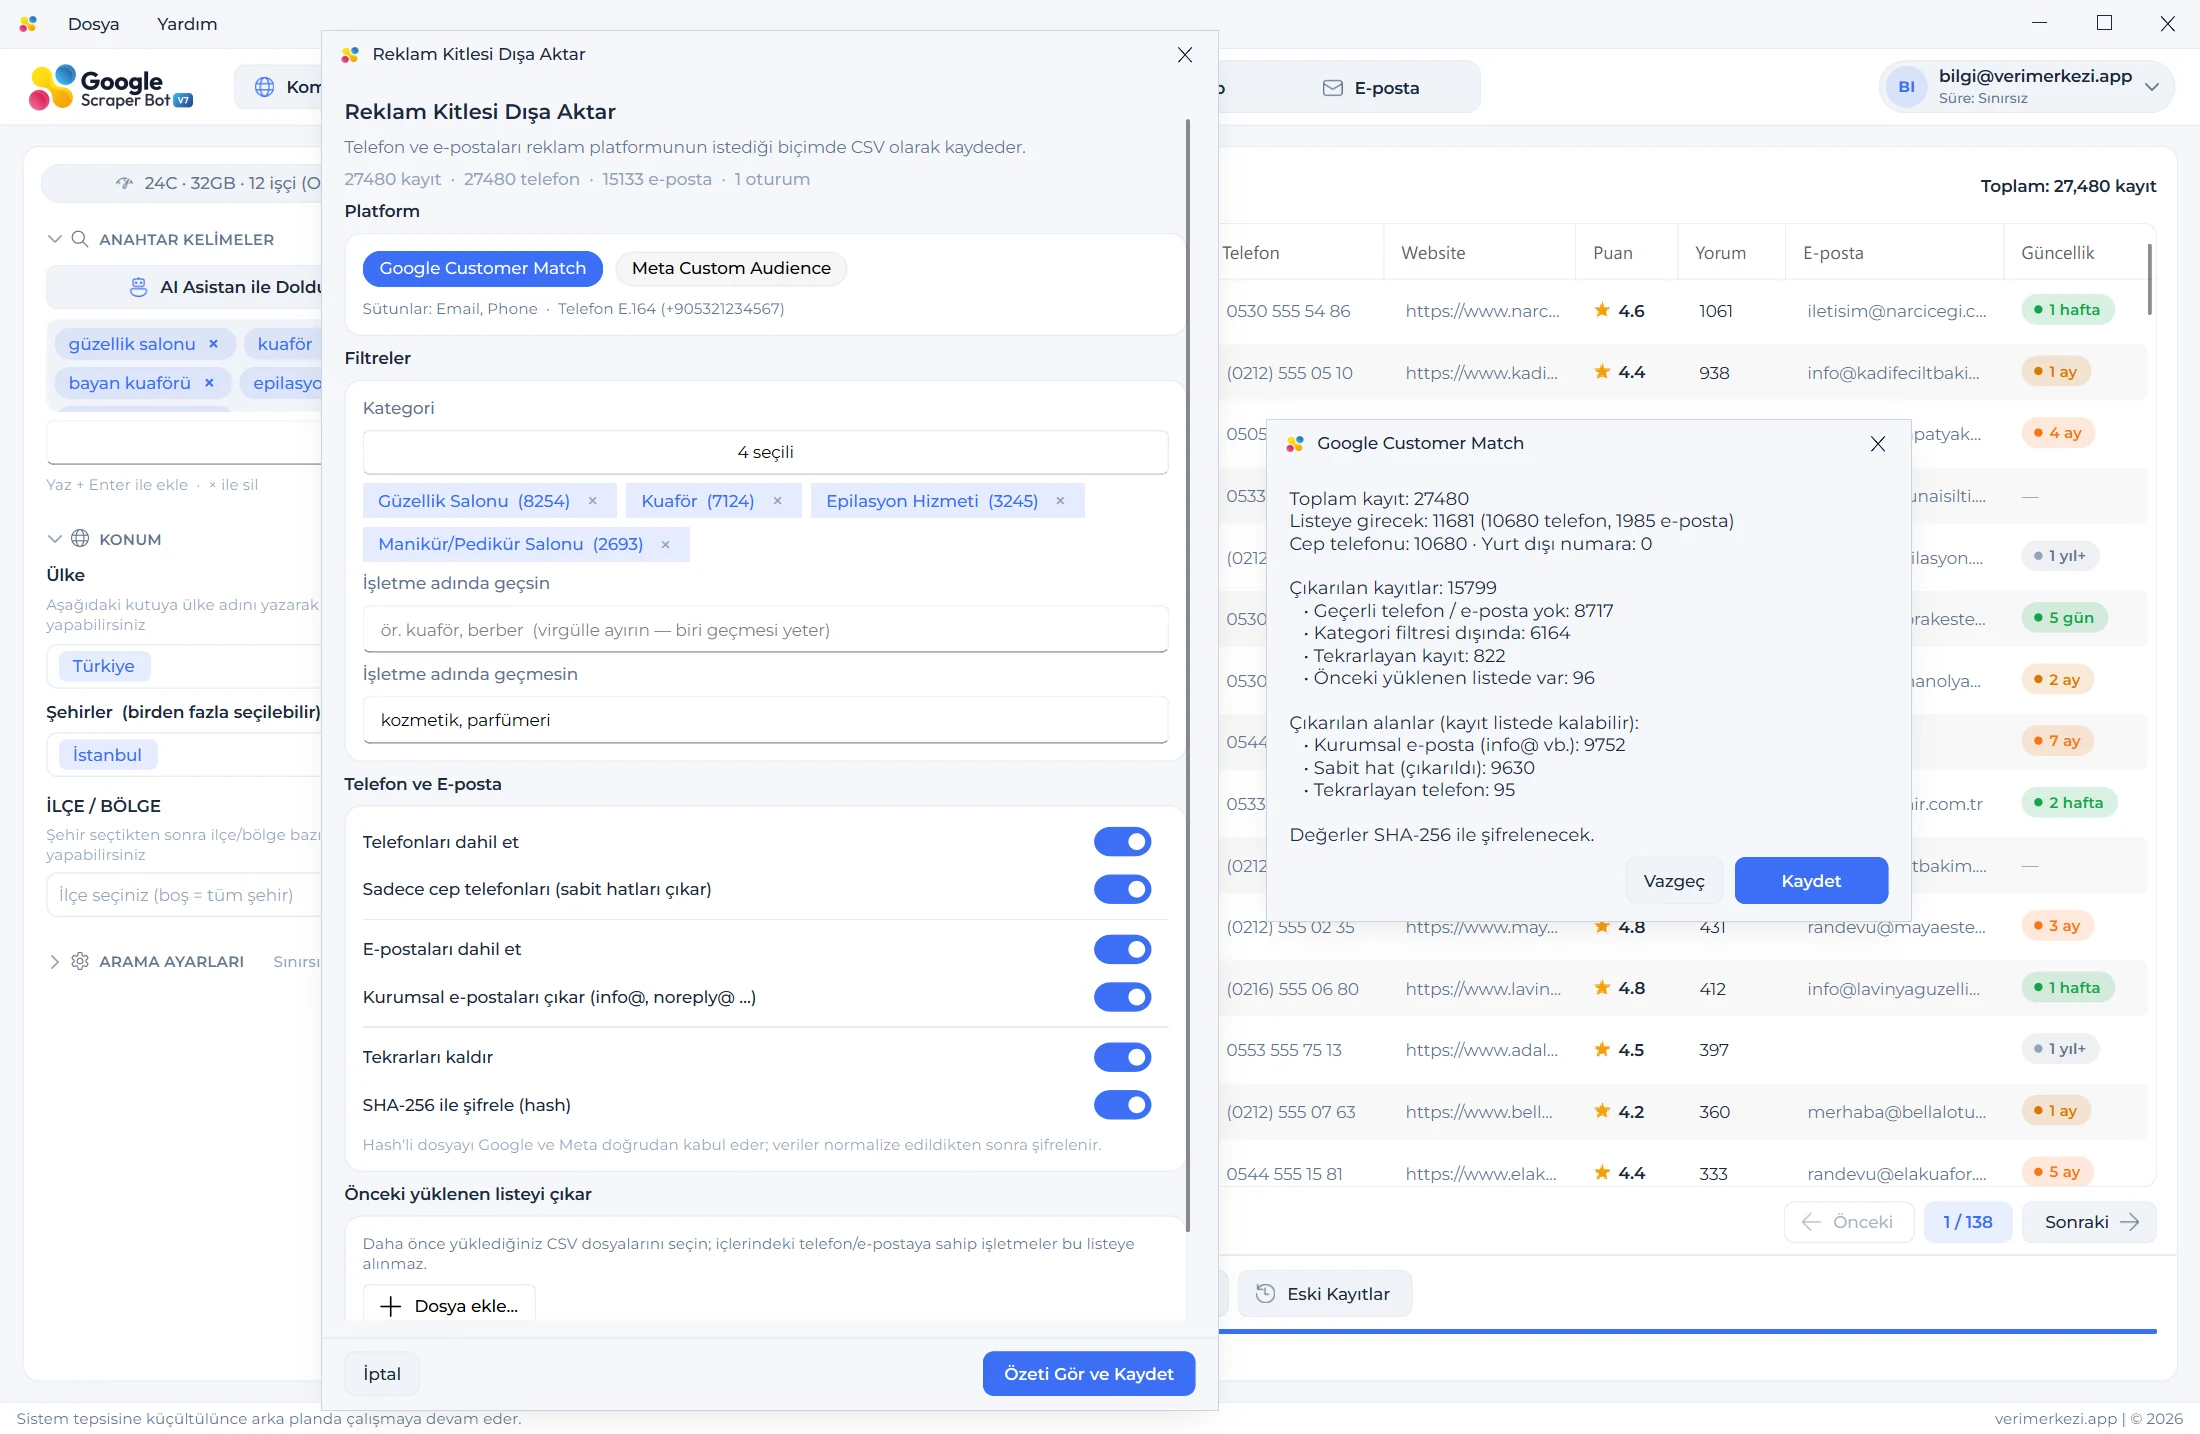Open the Dosya menu
The image size is (2200, 1434).
tap(93, 24)
